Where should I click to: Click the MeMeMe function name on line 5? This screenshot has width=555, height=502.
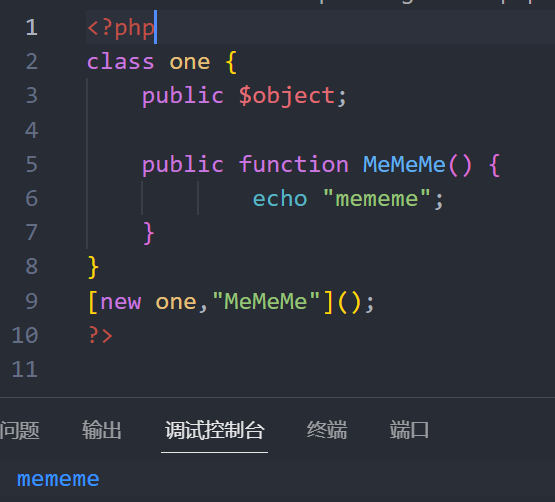[404, 165]
